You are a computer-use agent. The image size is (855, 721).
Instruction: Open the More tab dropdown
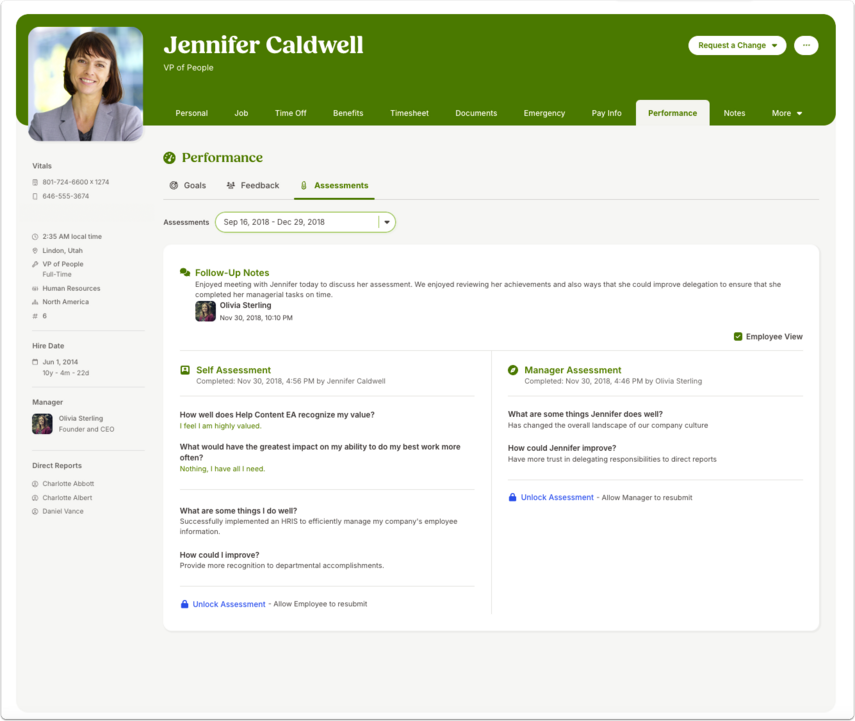click(786, 113)
